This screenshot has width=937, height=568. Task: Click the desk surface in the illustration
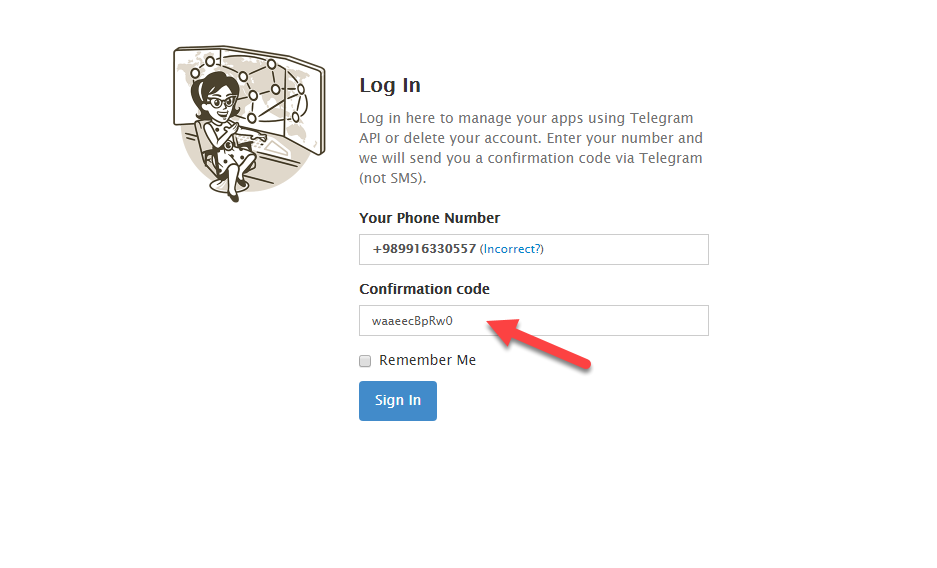[x=277, y=152]
